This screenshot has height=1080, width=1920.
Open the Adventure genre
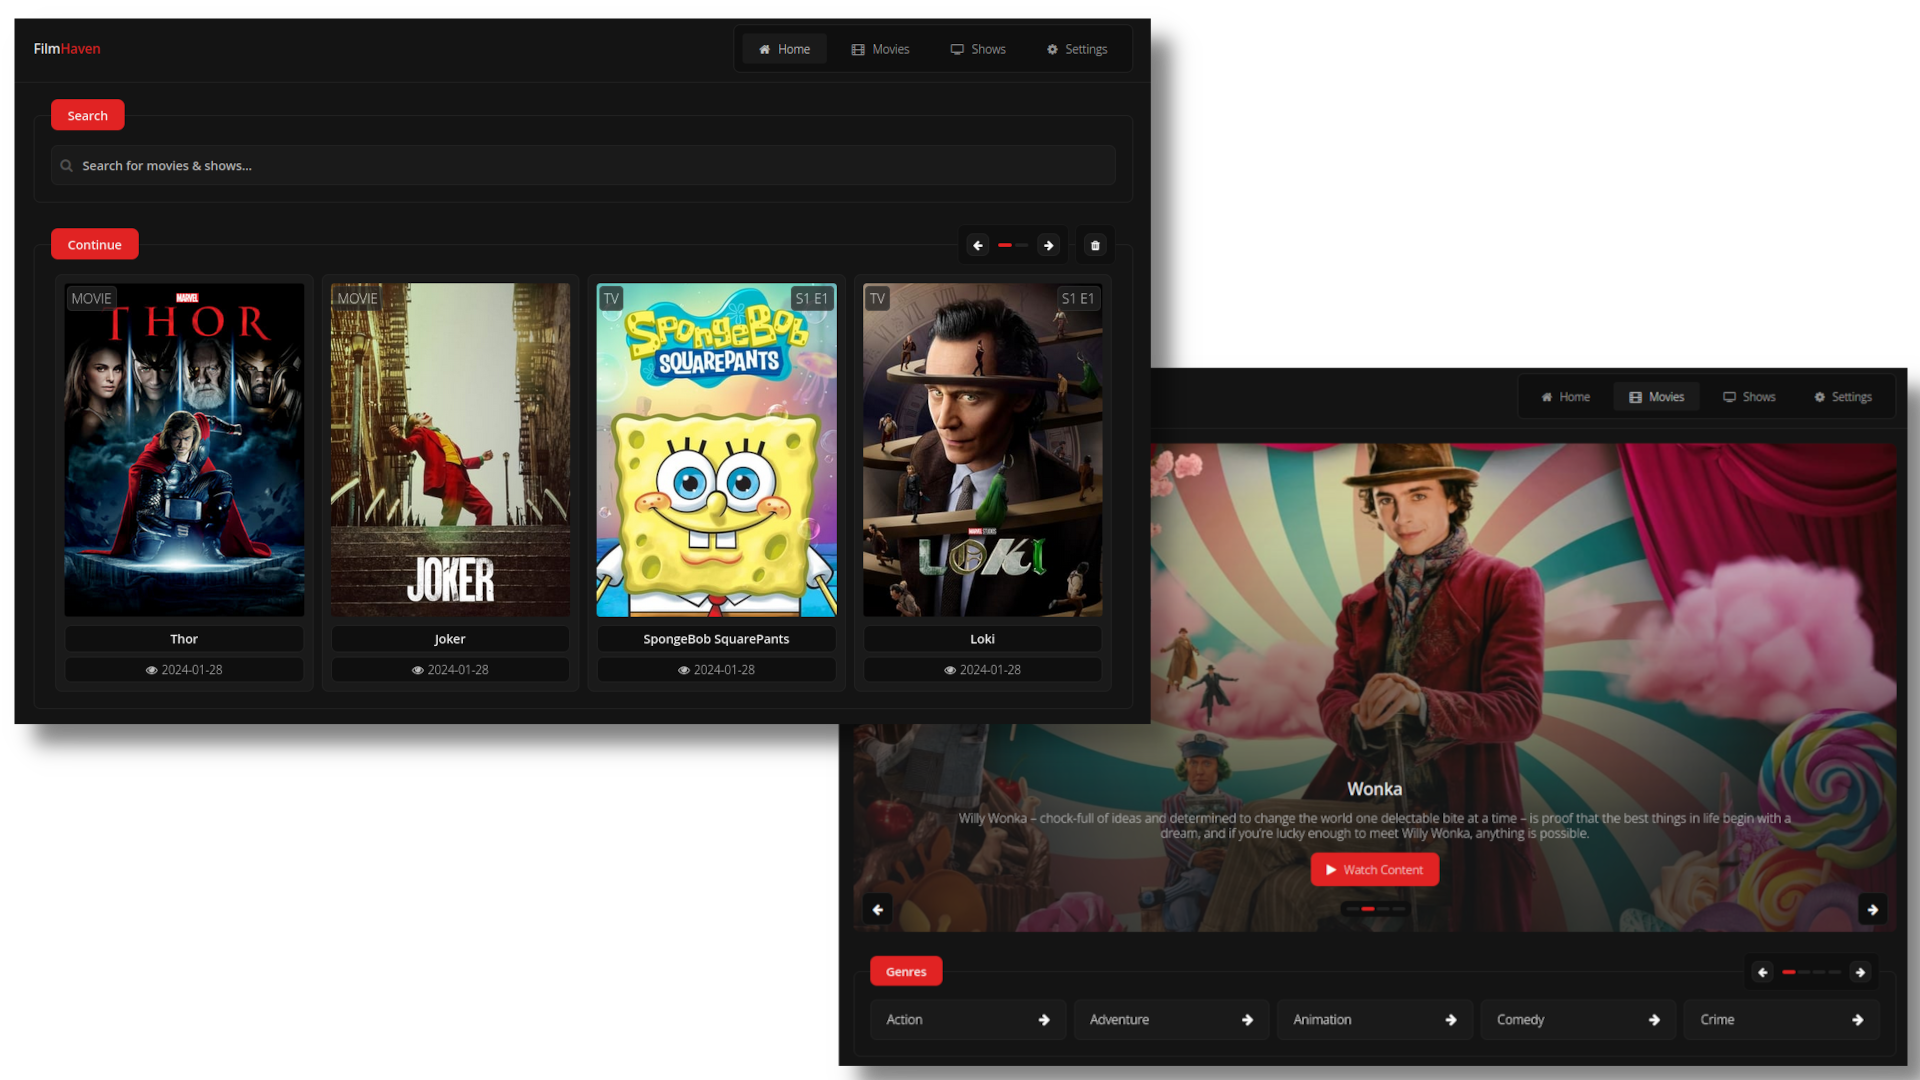tap(1171, 1020)
